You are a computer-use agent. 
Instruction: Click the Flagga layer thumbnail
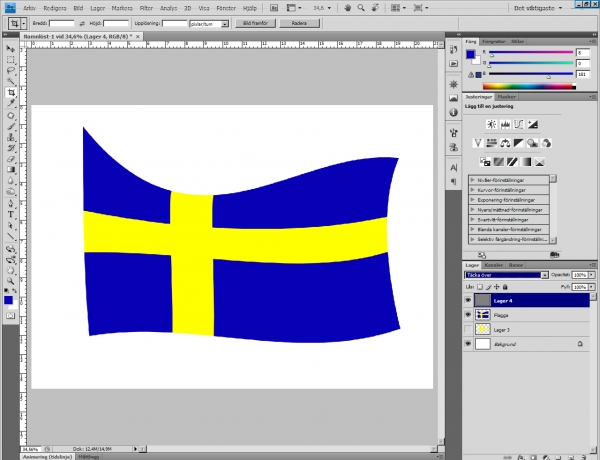click(483, 315)
